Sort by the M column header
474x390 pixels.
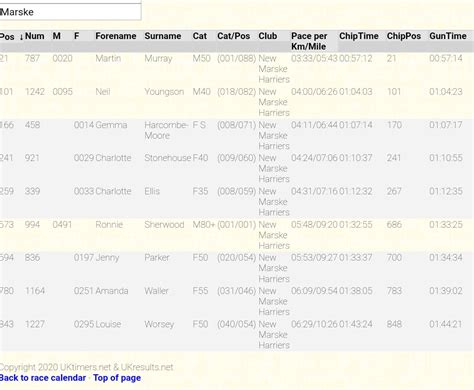point(57,36)
